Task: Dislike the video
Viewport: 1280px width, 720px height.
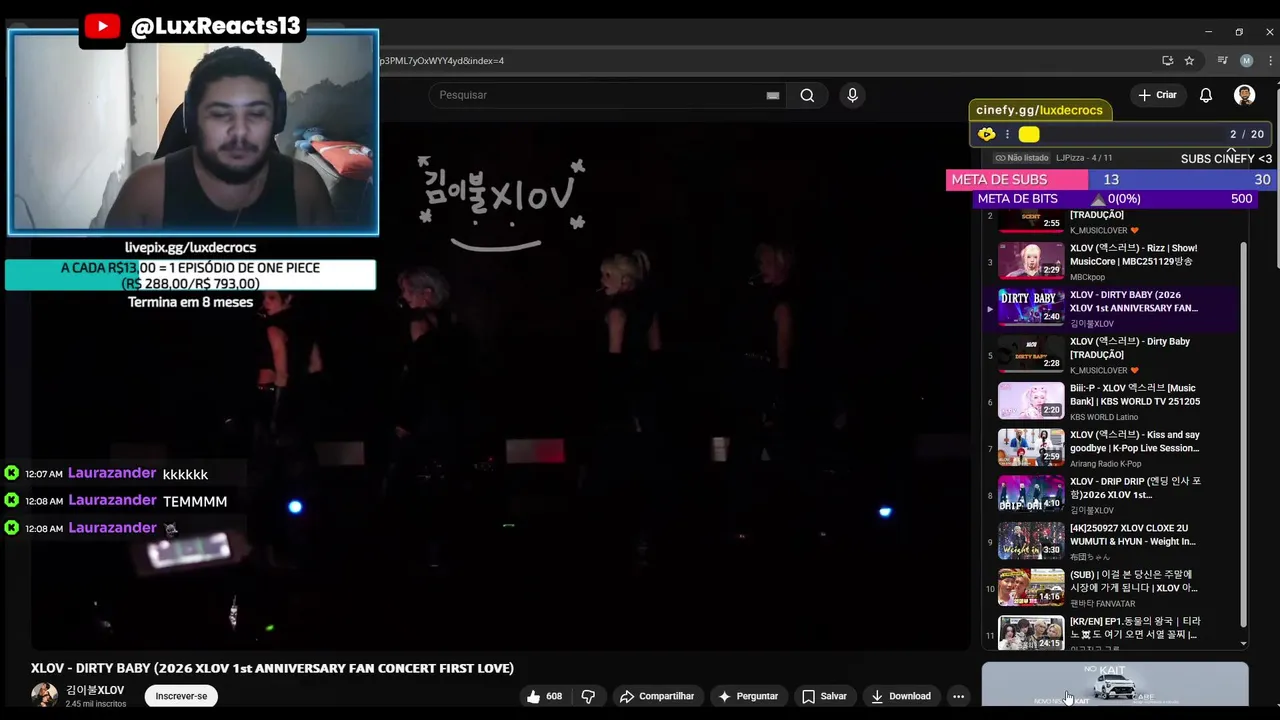Action: pyautogui.click(x=588, y=696)
